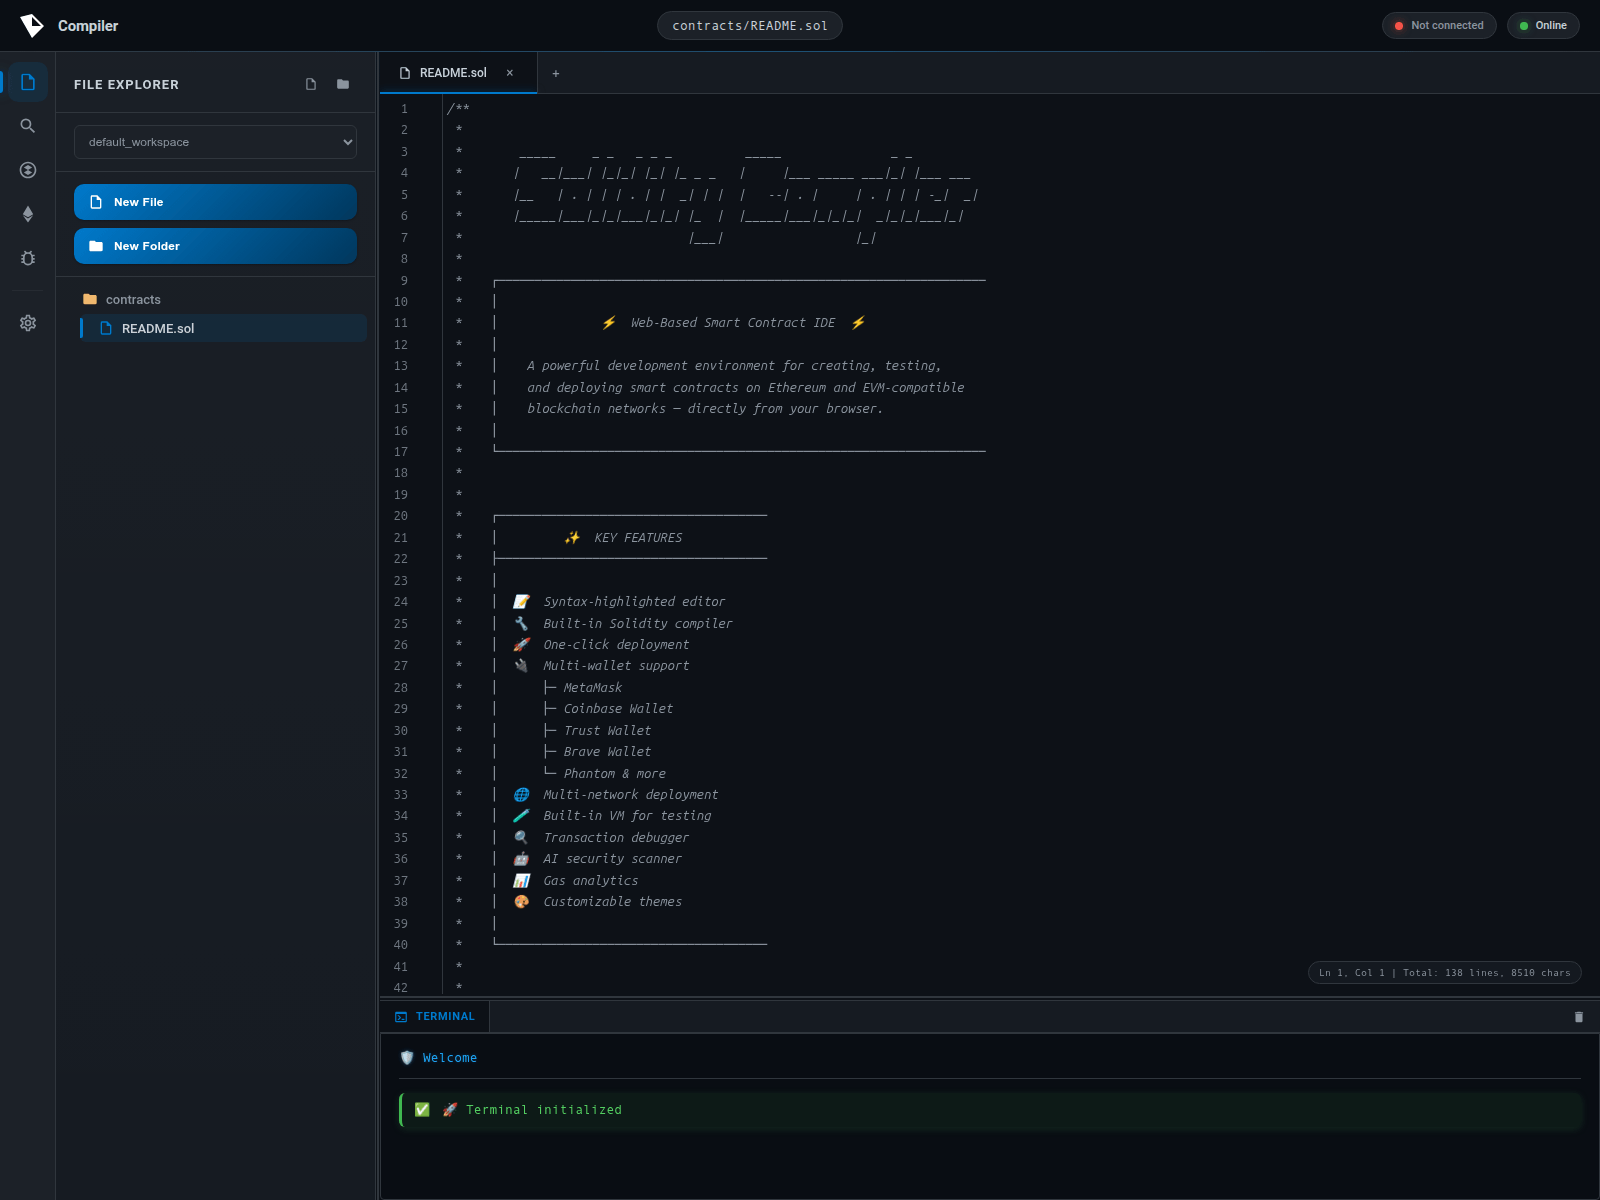The height and width of the screenshot is (1200, 1600).
Task: Open the Solidity compiler sidebar icon
Action: click(x=28, y=170)
